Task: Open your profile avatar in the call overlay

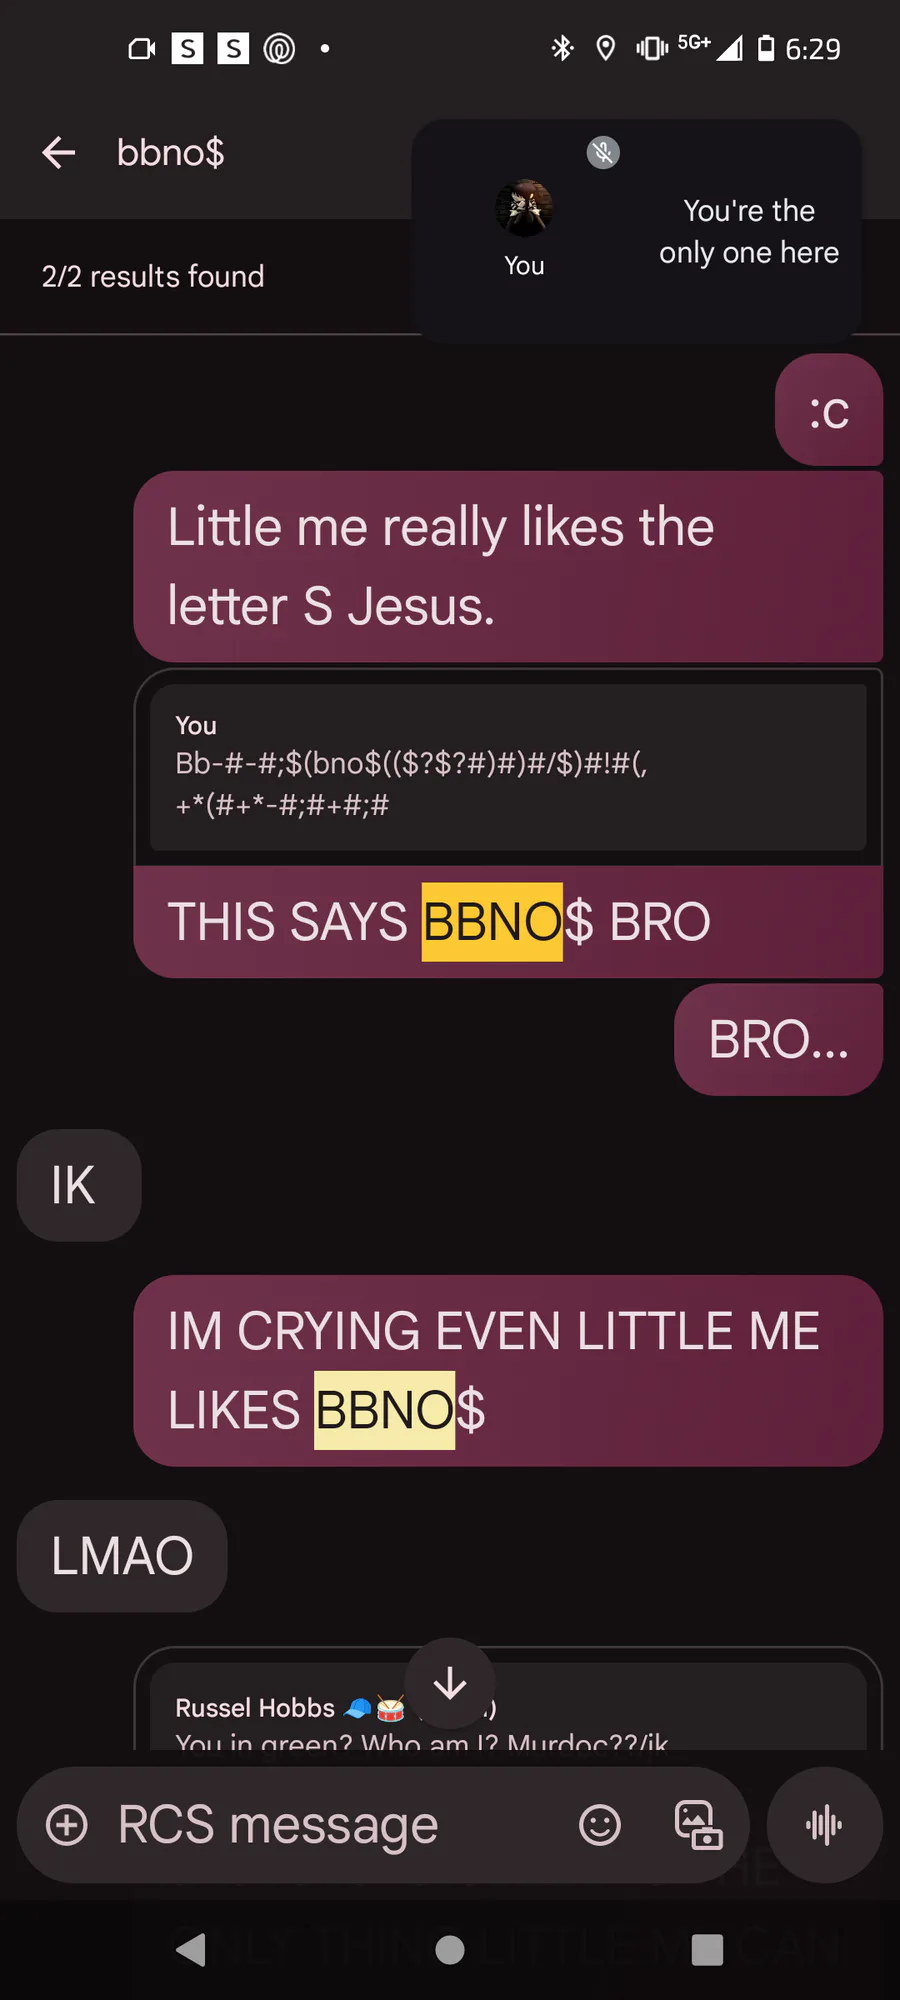Action: [524, 208]
